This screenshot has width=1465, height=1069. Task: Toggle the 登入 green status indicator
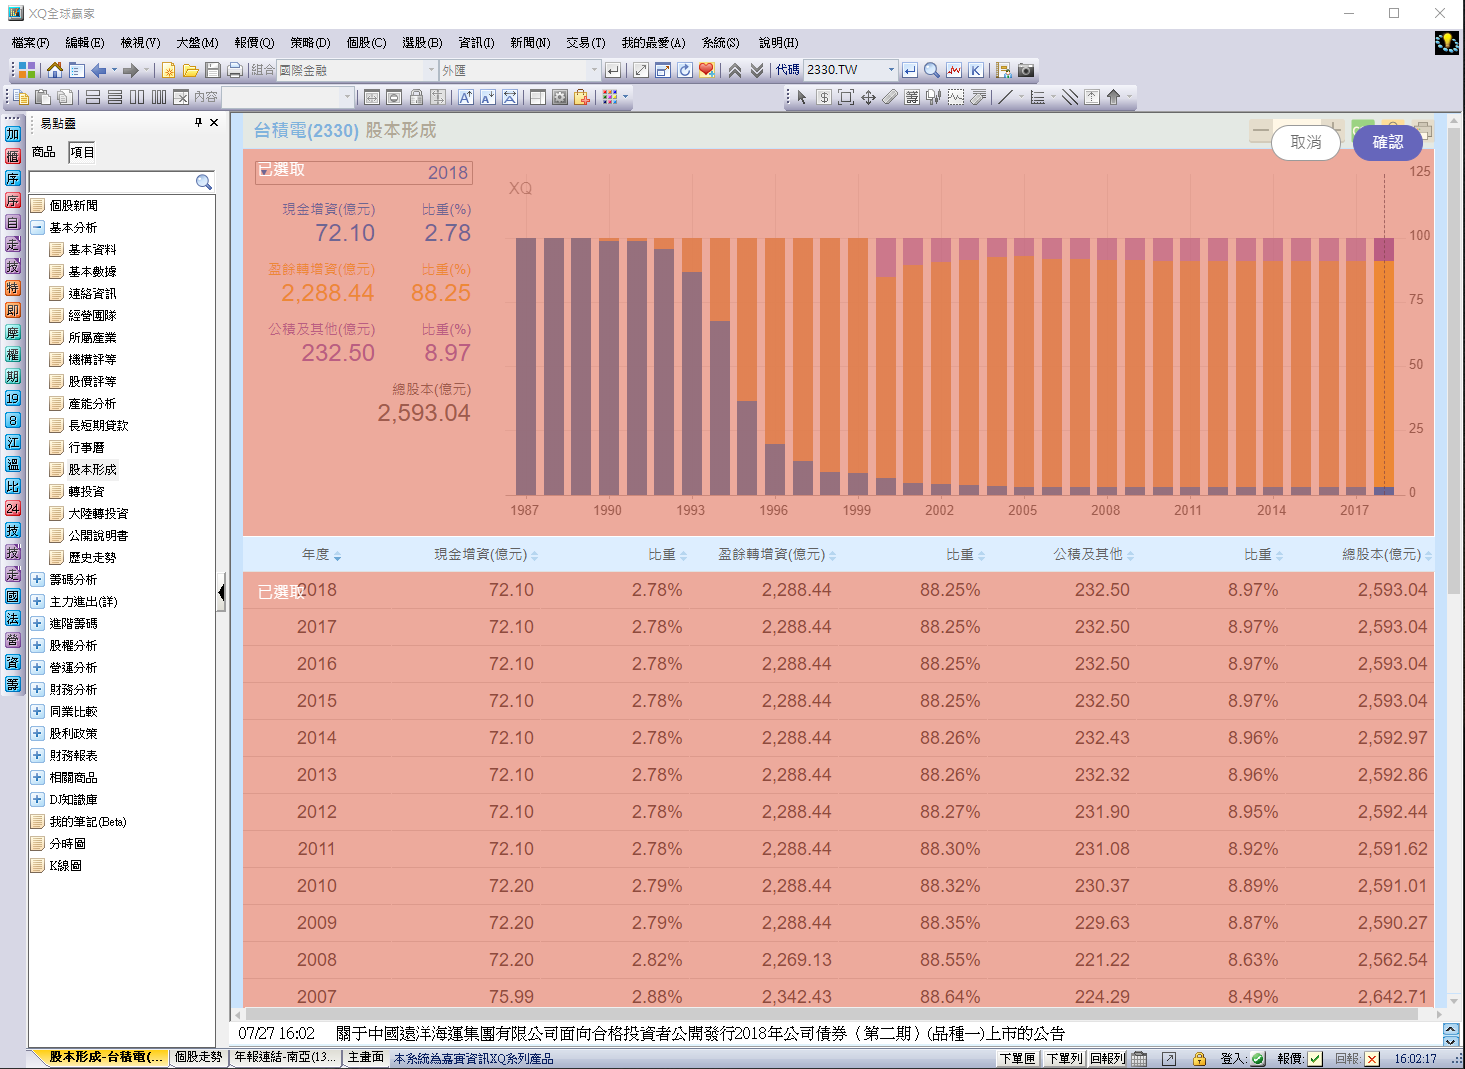point(1258,1058)
